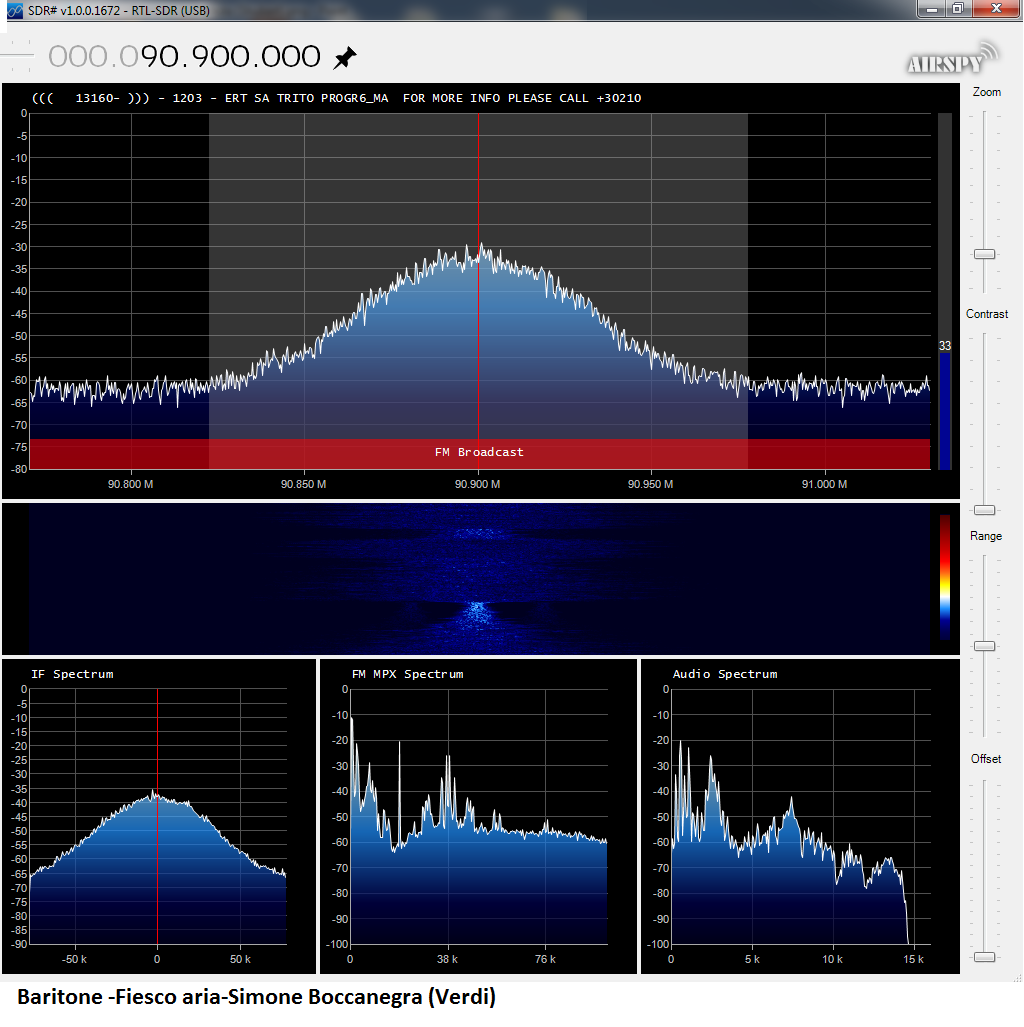Click the AIRSPY logo
This screenshot has width=1024, height=1027.
[x=953, y=58]
